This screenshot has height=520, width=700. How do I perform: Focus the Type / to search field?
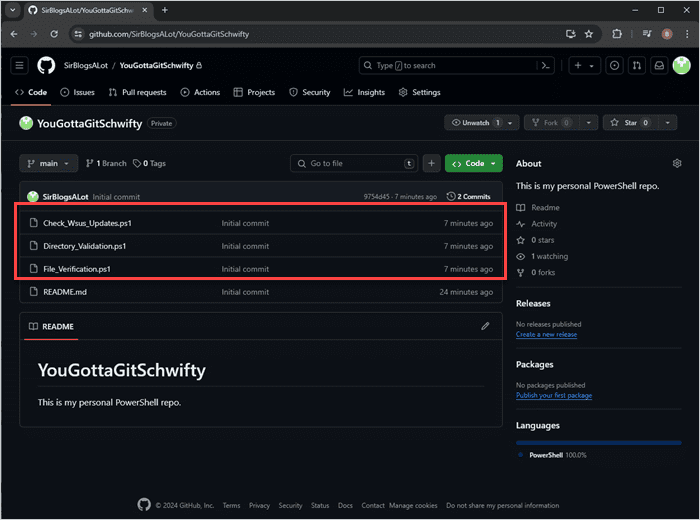[x=457, y=66]
